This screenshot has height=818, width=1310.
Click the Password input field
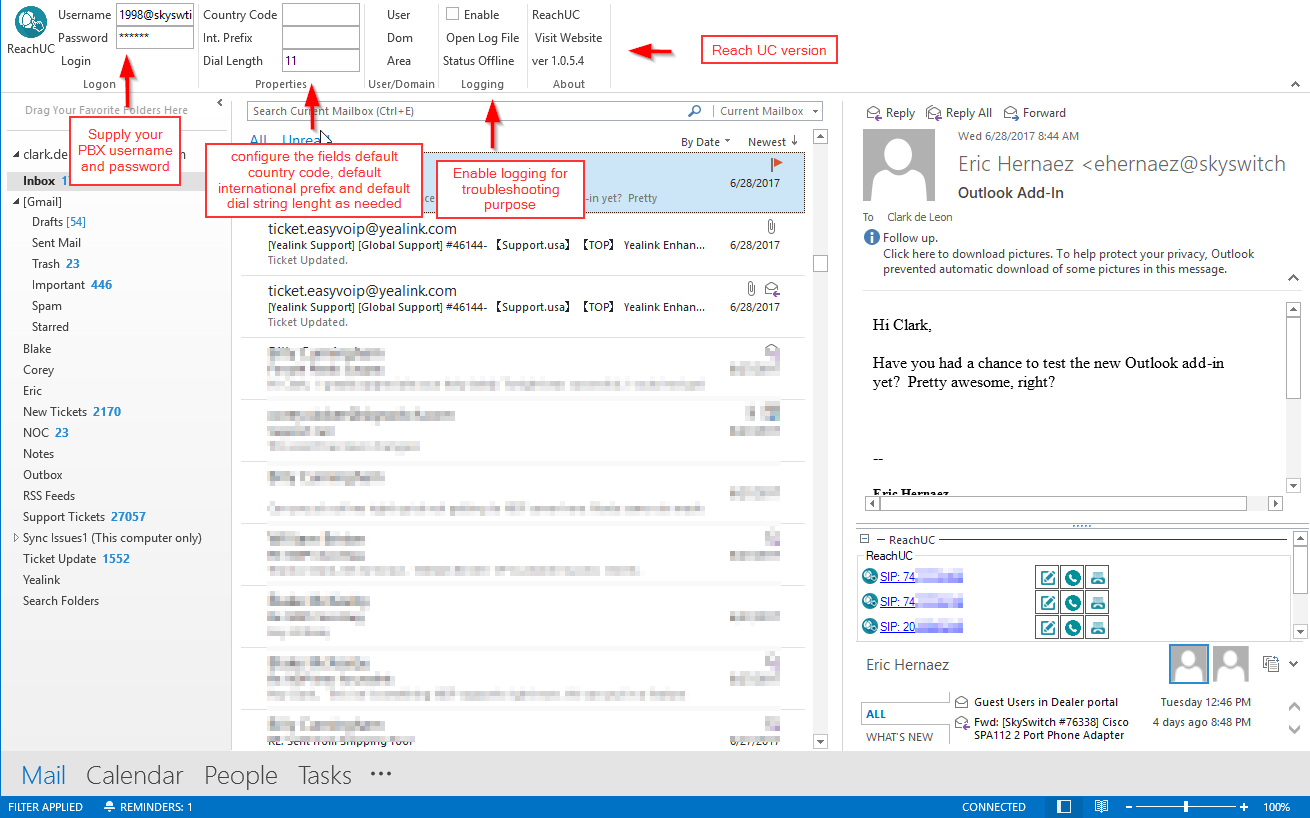(154, 38)
